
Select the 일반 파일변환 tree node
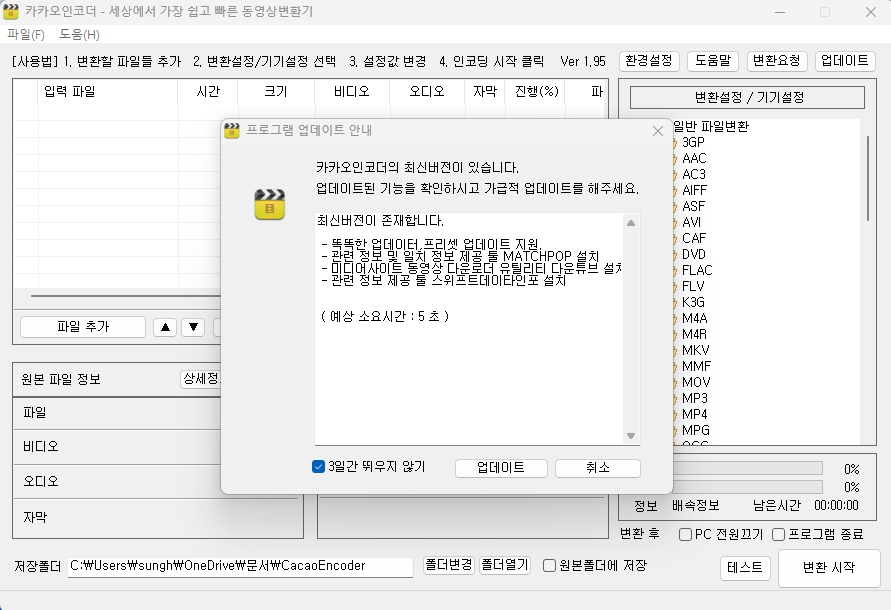pyautogui.click(x=710, y=126)
